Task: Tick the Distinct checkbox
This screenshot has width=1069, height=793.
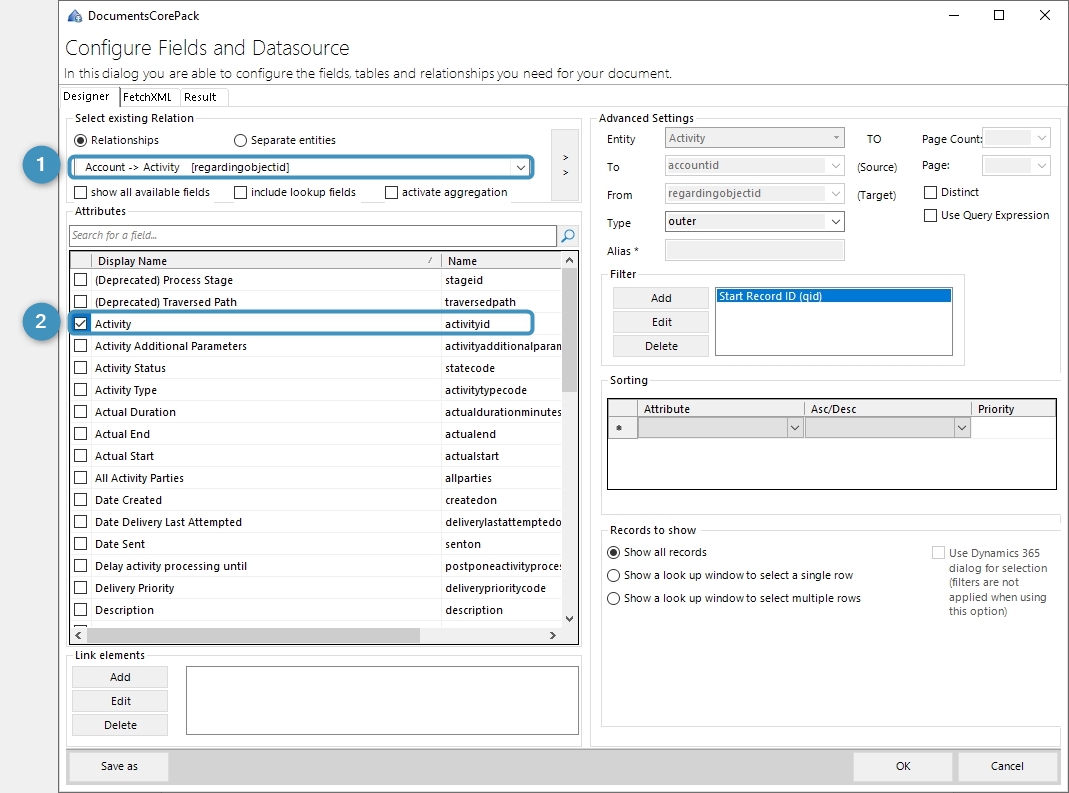Action: tap(930, 192)
